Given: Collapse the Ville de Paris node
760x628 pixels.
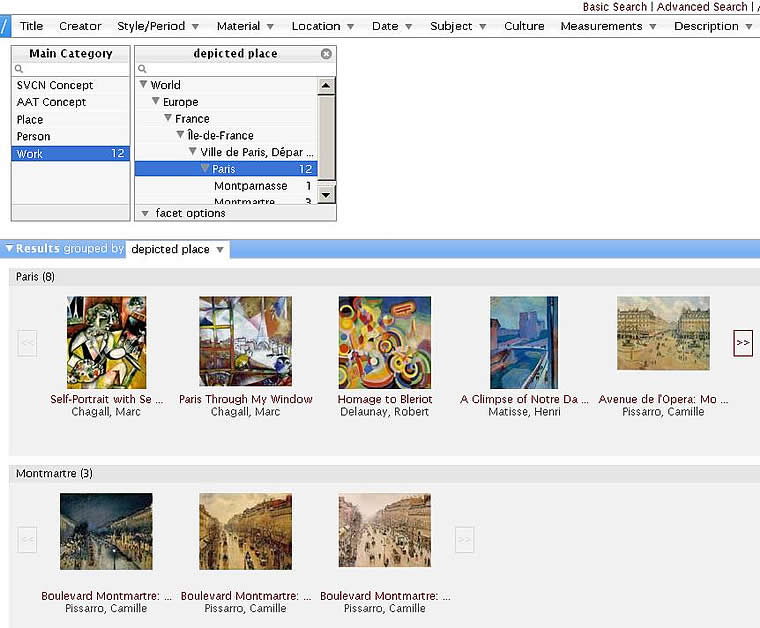Looking at the screenshot, I should click(x=192, y=151).
